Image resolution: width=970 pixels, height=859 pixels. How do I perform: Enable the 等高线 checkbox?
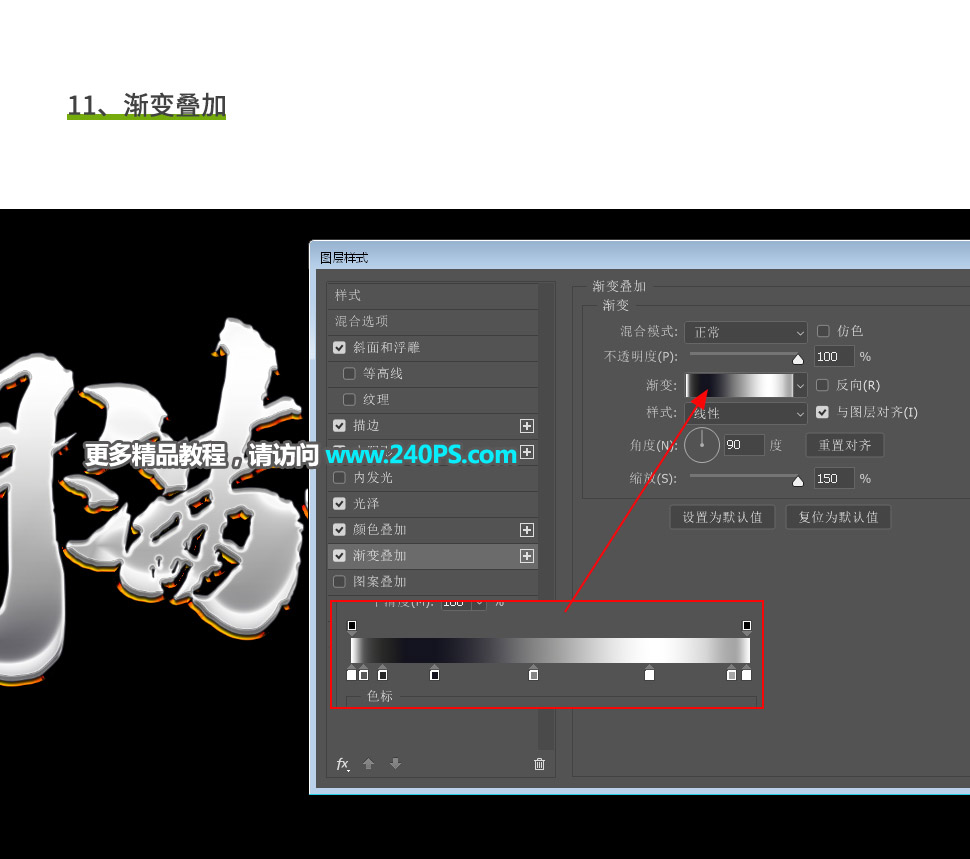pyautogui.click(x=348, y=373)
